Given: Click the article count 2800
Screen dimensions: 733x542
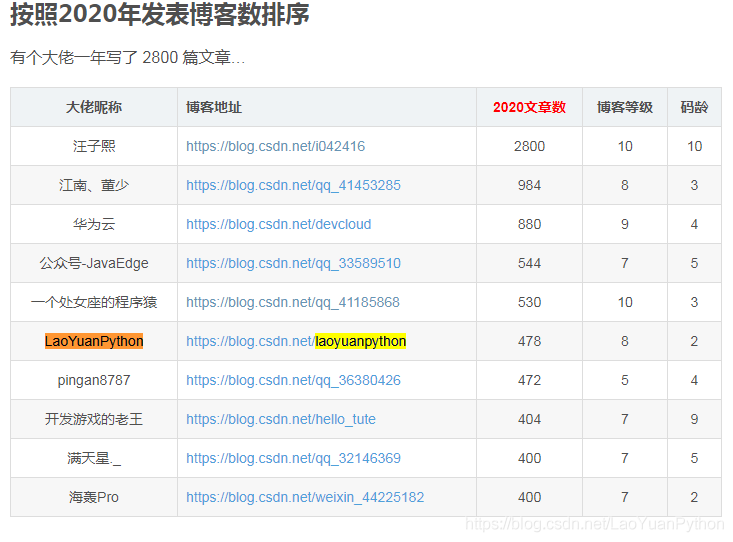Looking at the screenshot, I should (x=529, y=146).
